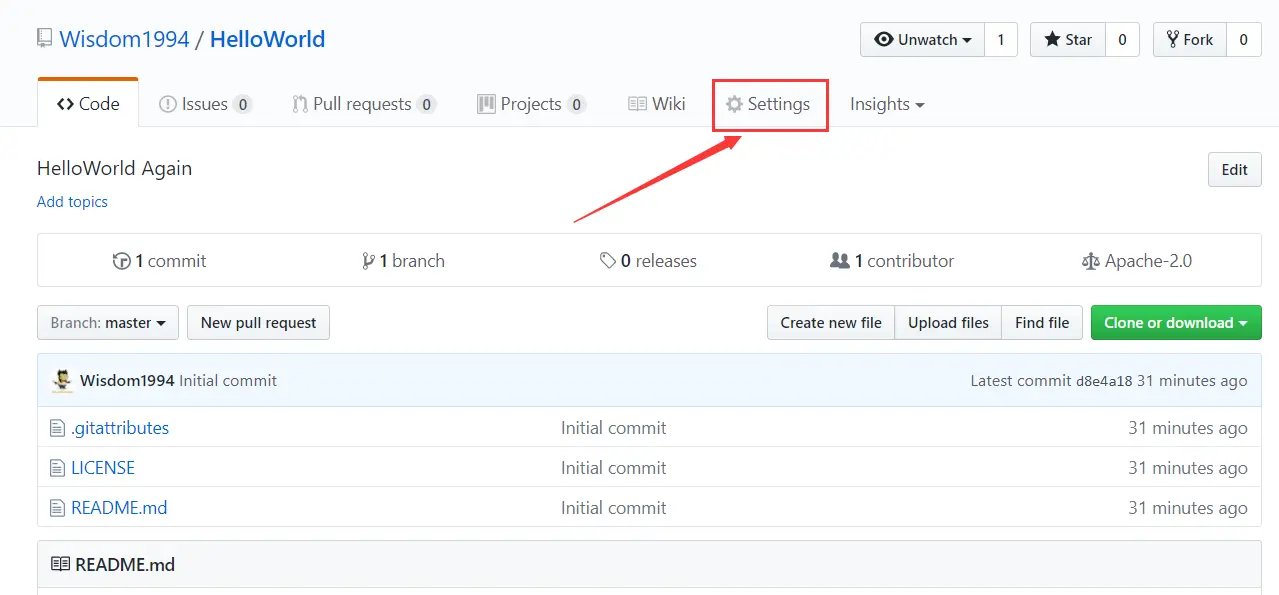Viewport: 1279px width, 595px height.
Task: Open the Branch: master dropdown
Action: tap(108, 323)
